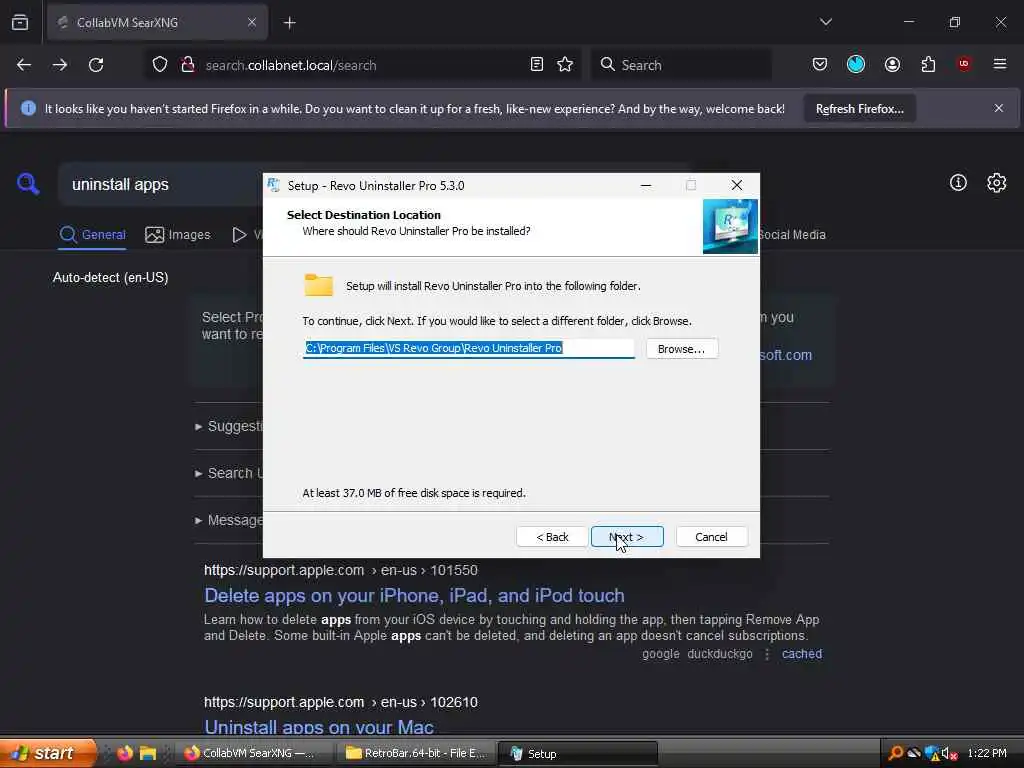
Task: Open file explorer quick launch icon
Action: click(x=148, y=753)
